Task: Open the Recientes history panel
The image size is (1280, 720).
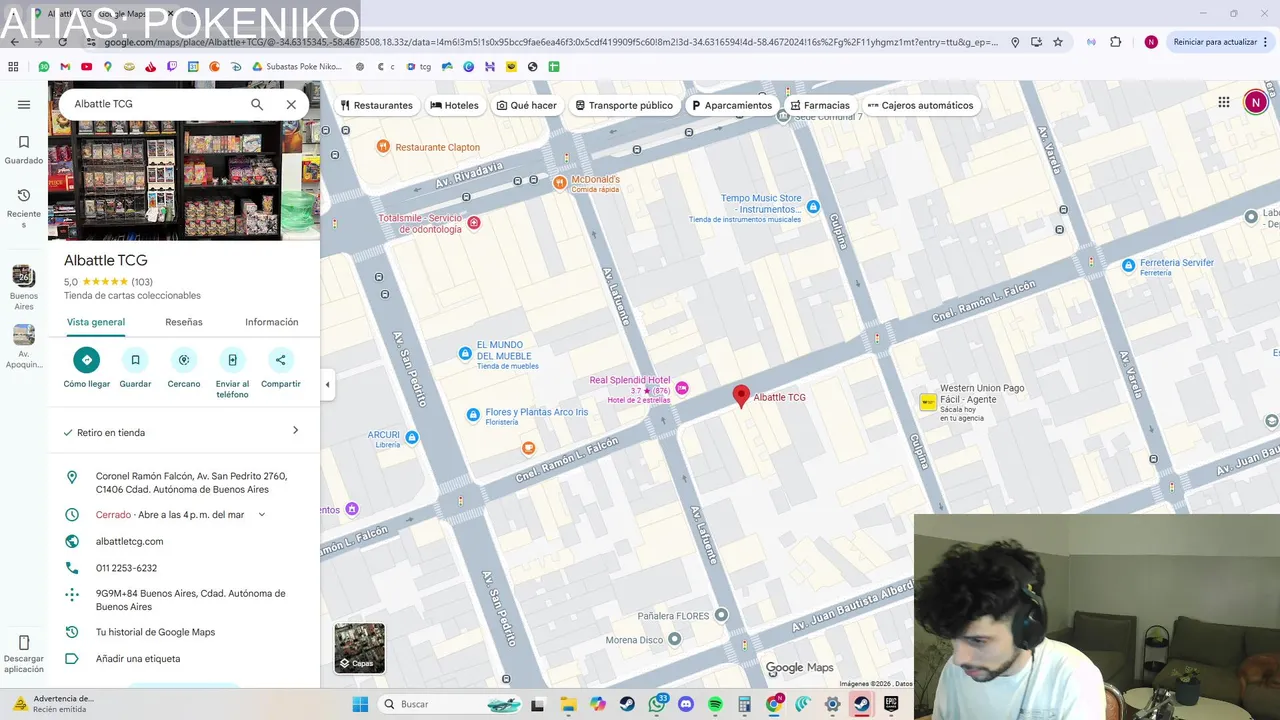Action: point(24,207)
